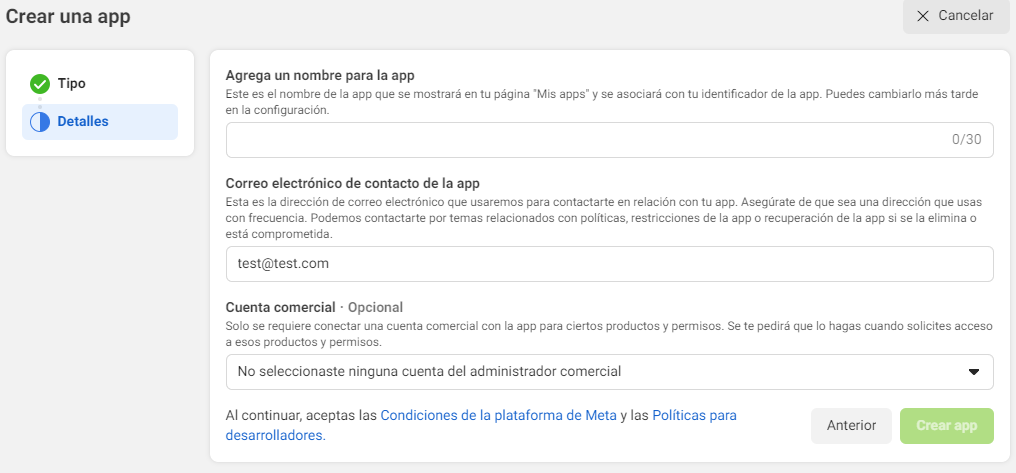Cancel app creation with the Cancelar button
This screenshot has width=1016, height=473.
pos(956,16)
